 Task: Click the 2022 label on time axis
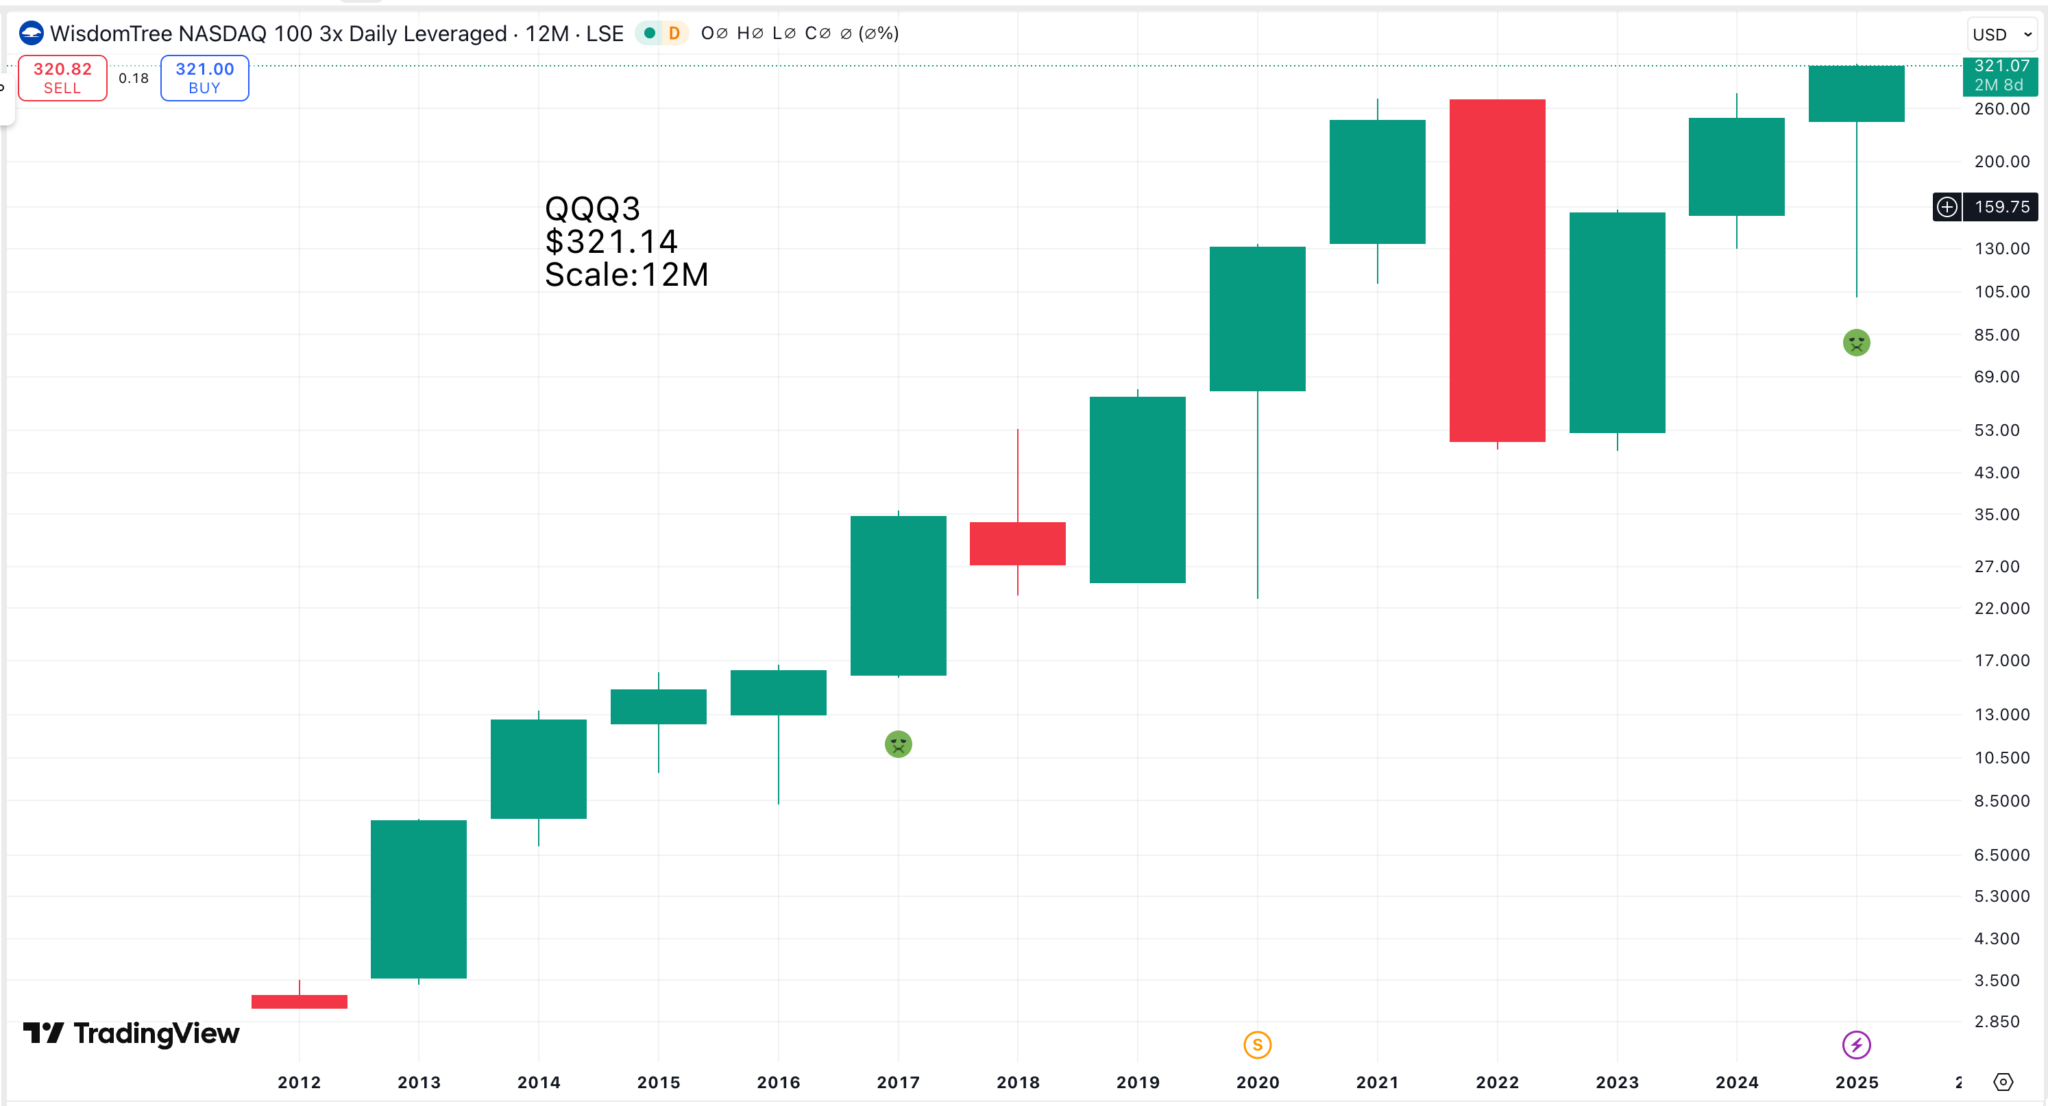coord(1497,1082)
